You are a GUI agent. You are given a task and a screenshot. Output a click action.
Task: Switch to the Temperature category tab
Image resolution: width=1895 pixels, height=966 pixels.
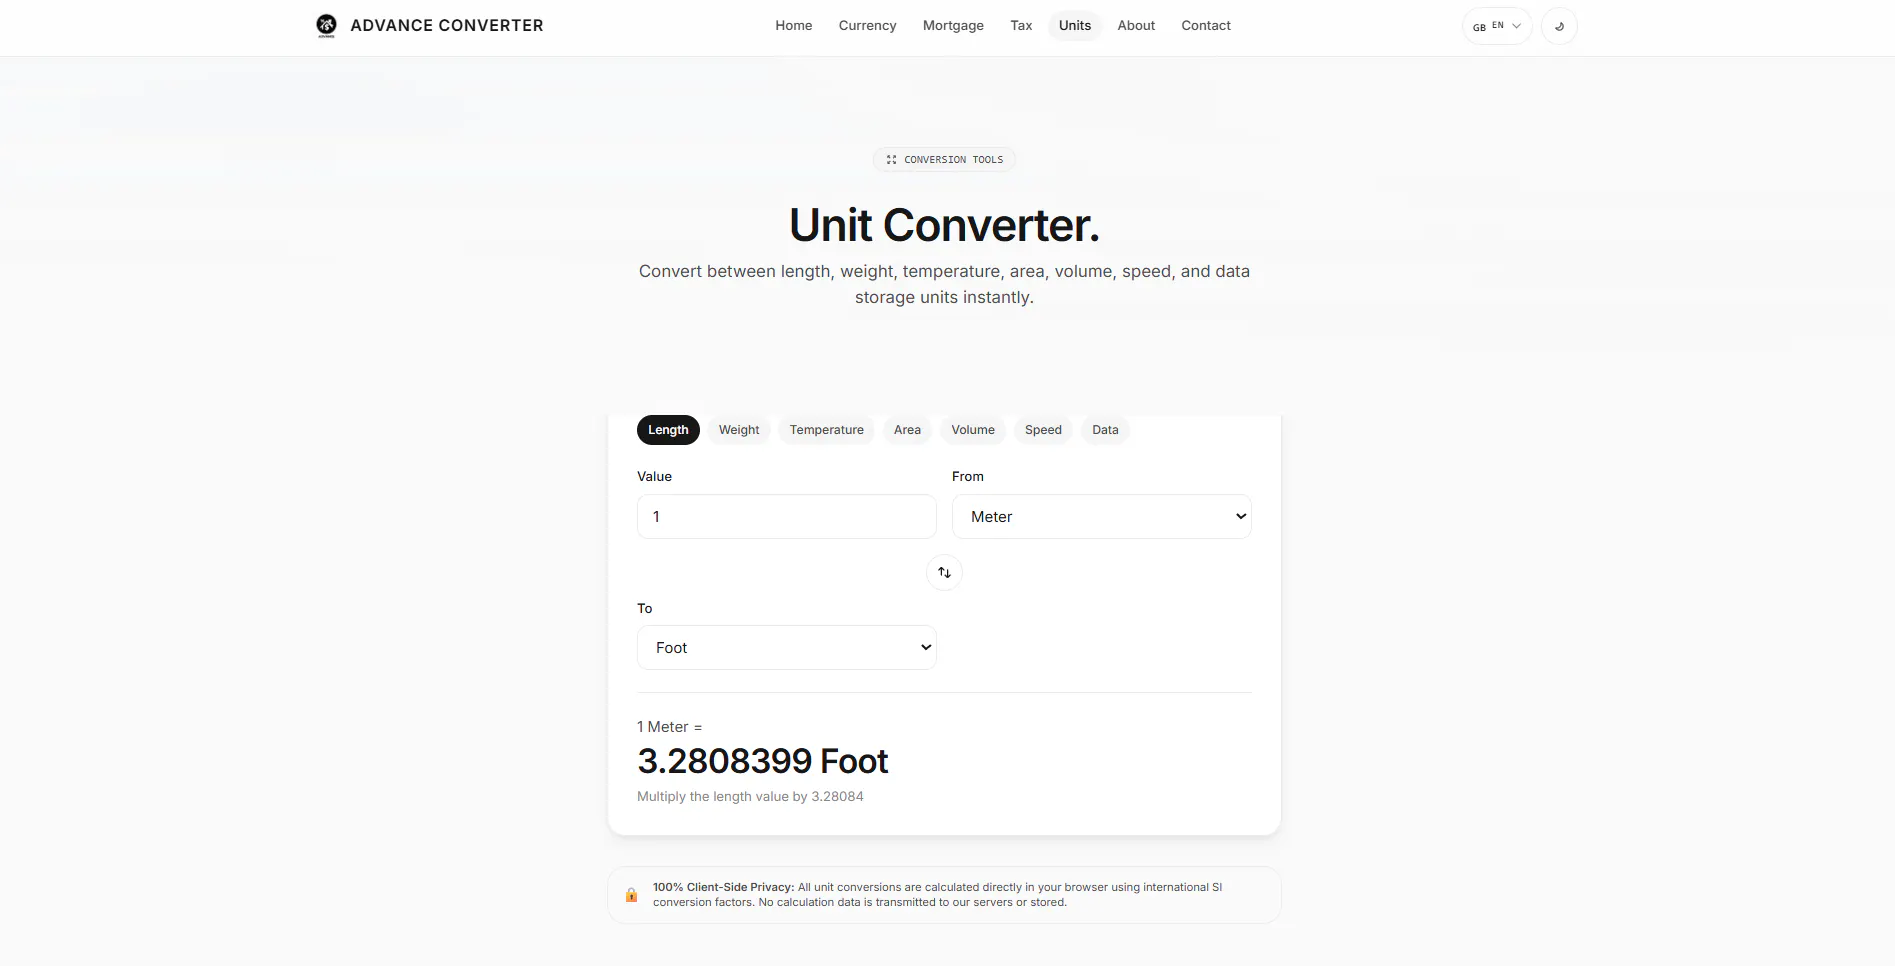pyautogui.click(x=827, y=430)
